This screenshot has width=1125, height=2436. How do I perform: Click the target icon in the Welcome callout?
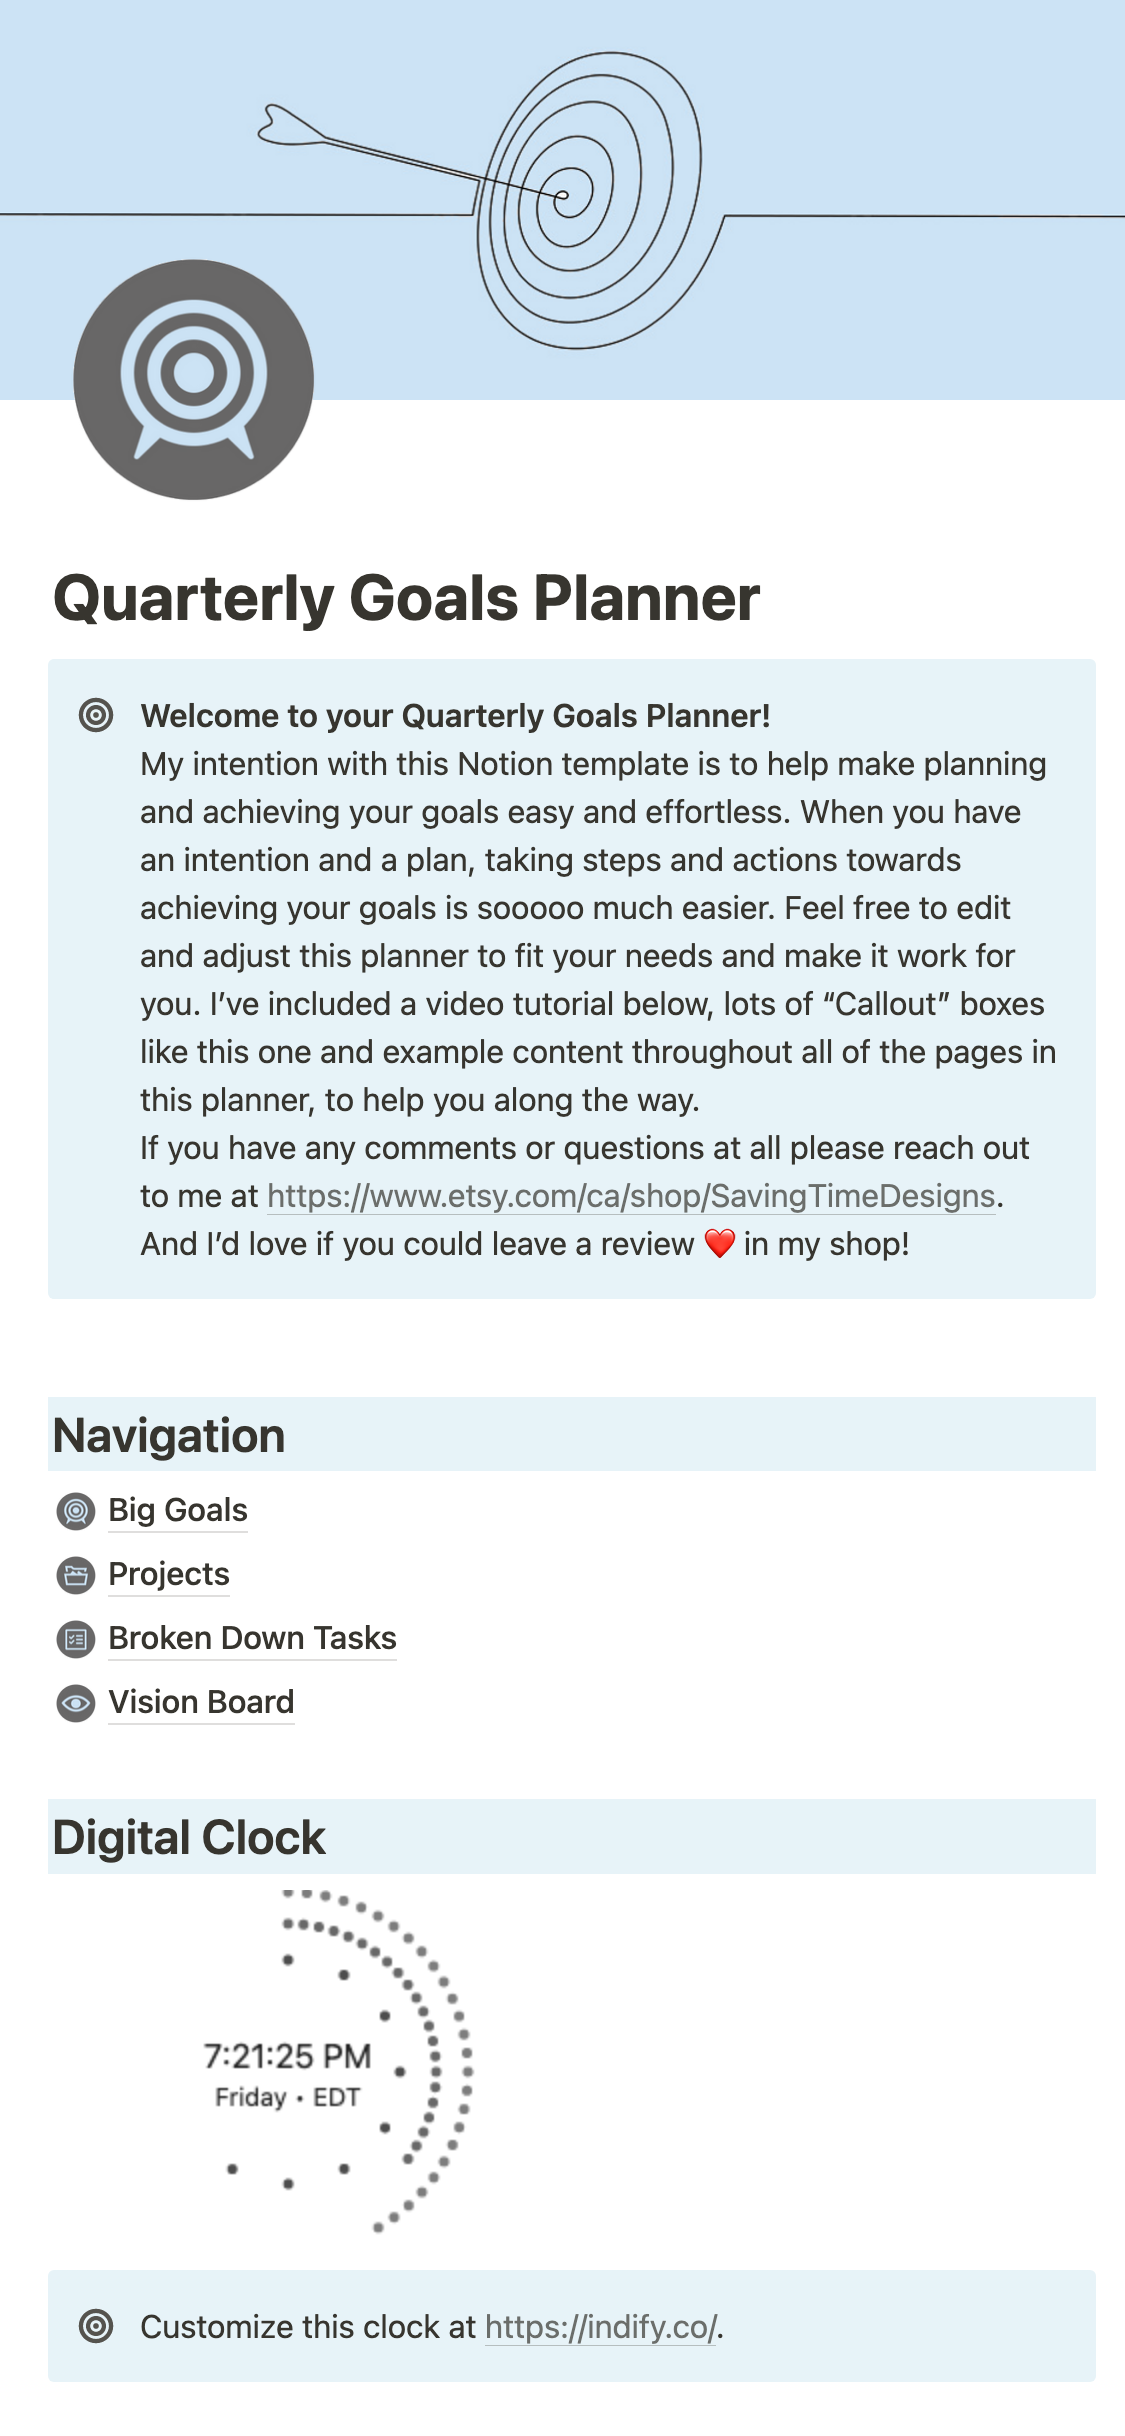click(96, 715)
